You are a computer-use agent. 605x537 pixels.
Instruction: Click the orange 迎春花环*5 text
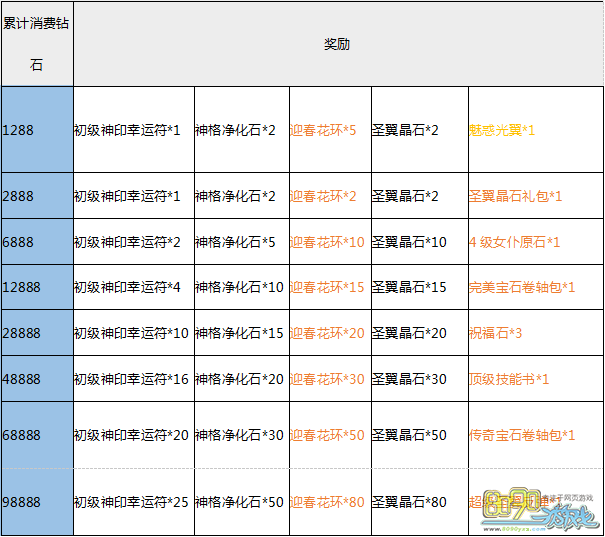(323, 130)
